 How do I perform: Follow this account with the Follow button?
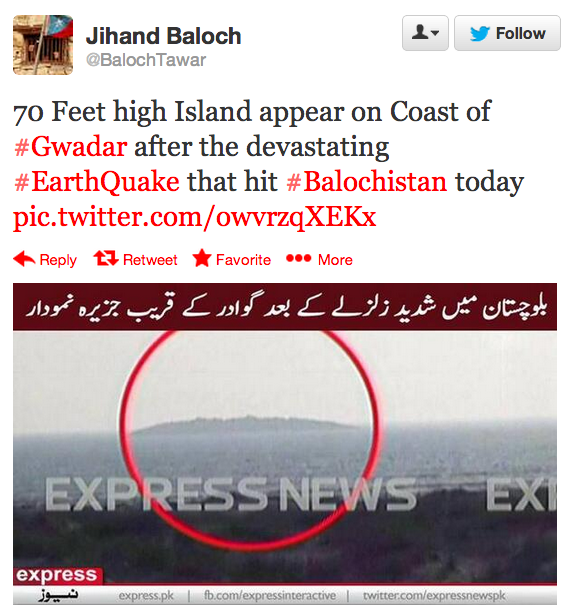507,33
